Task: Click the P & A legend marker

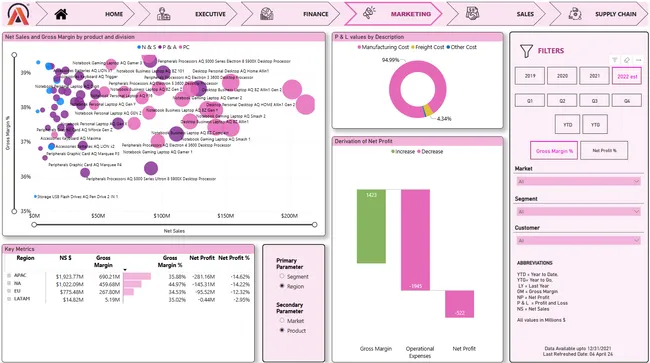Action: pyautogui.click(x=160, y=47)
